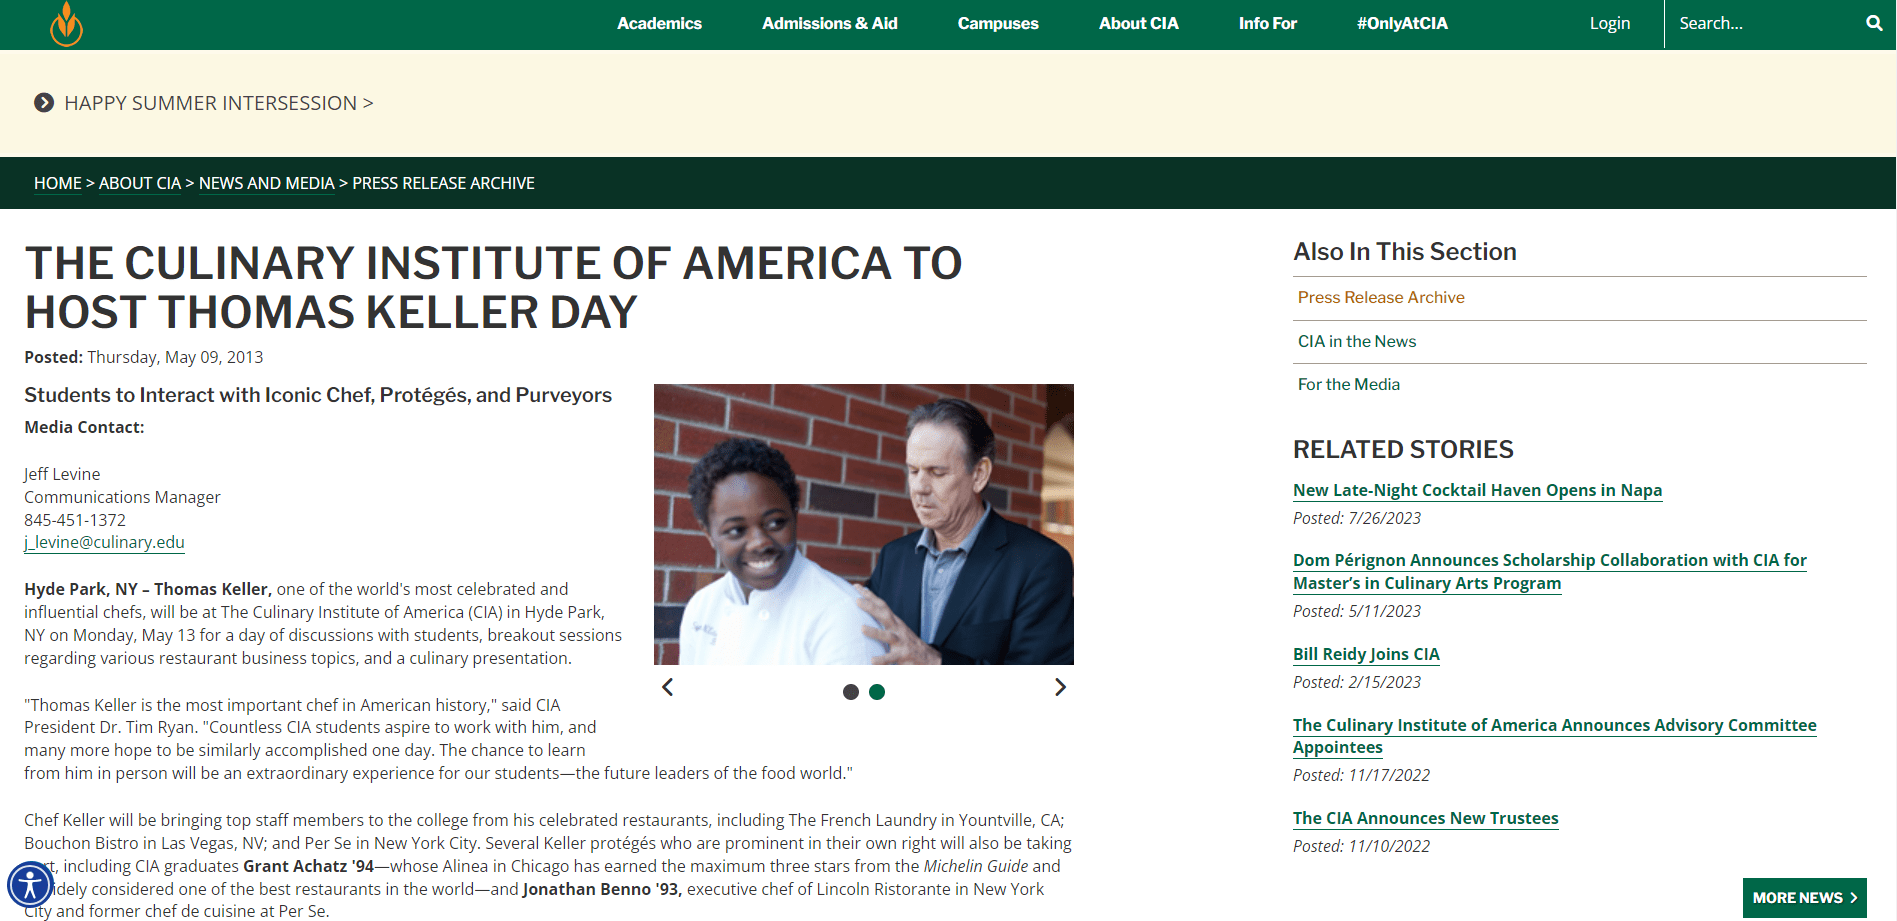Open the About CIA menu
Viewport: 1897px width, 921px height.
(1139, 23)
